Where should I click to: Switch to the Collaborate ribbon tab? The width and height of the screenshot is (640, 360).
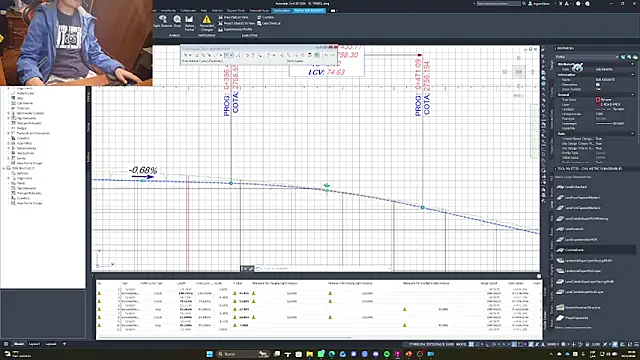pyautogui.click(x=188, y=10)
